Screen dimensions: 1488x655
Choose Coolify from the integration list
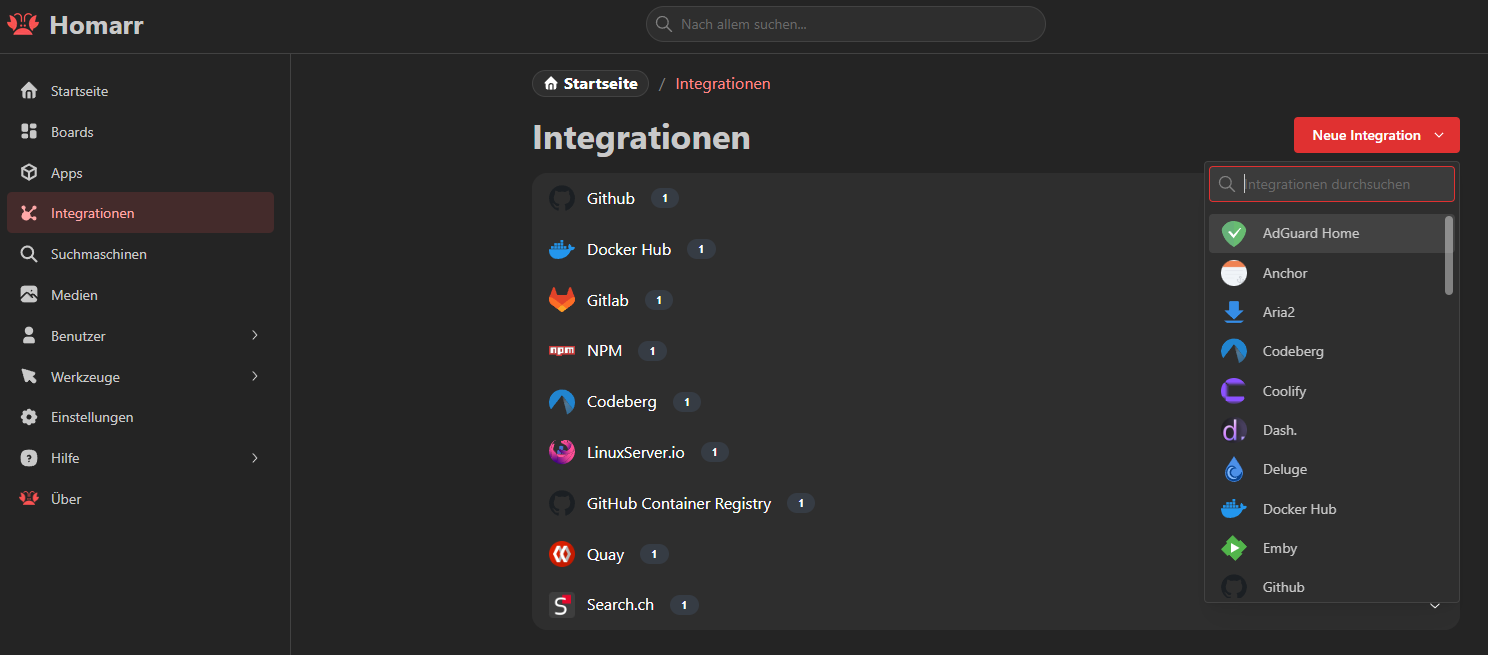pyautogui.click(x=1284, y=391)
